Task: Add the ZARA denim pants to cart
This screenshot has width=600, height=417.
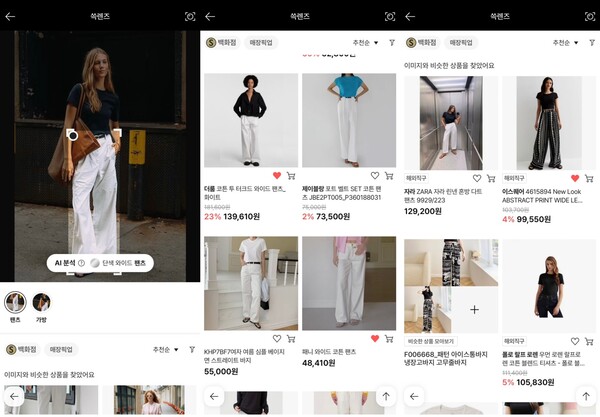Action: (491, 176)
